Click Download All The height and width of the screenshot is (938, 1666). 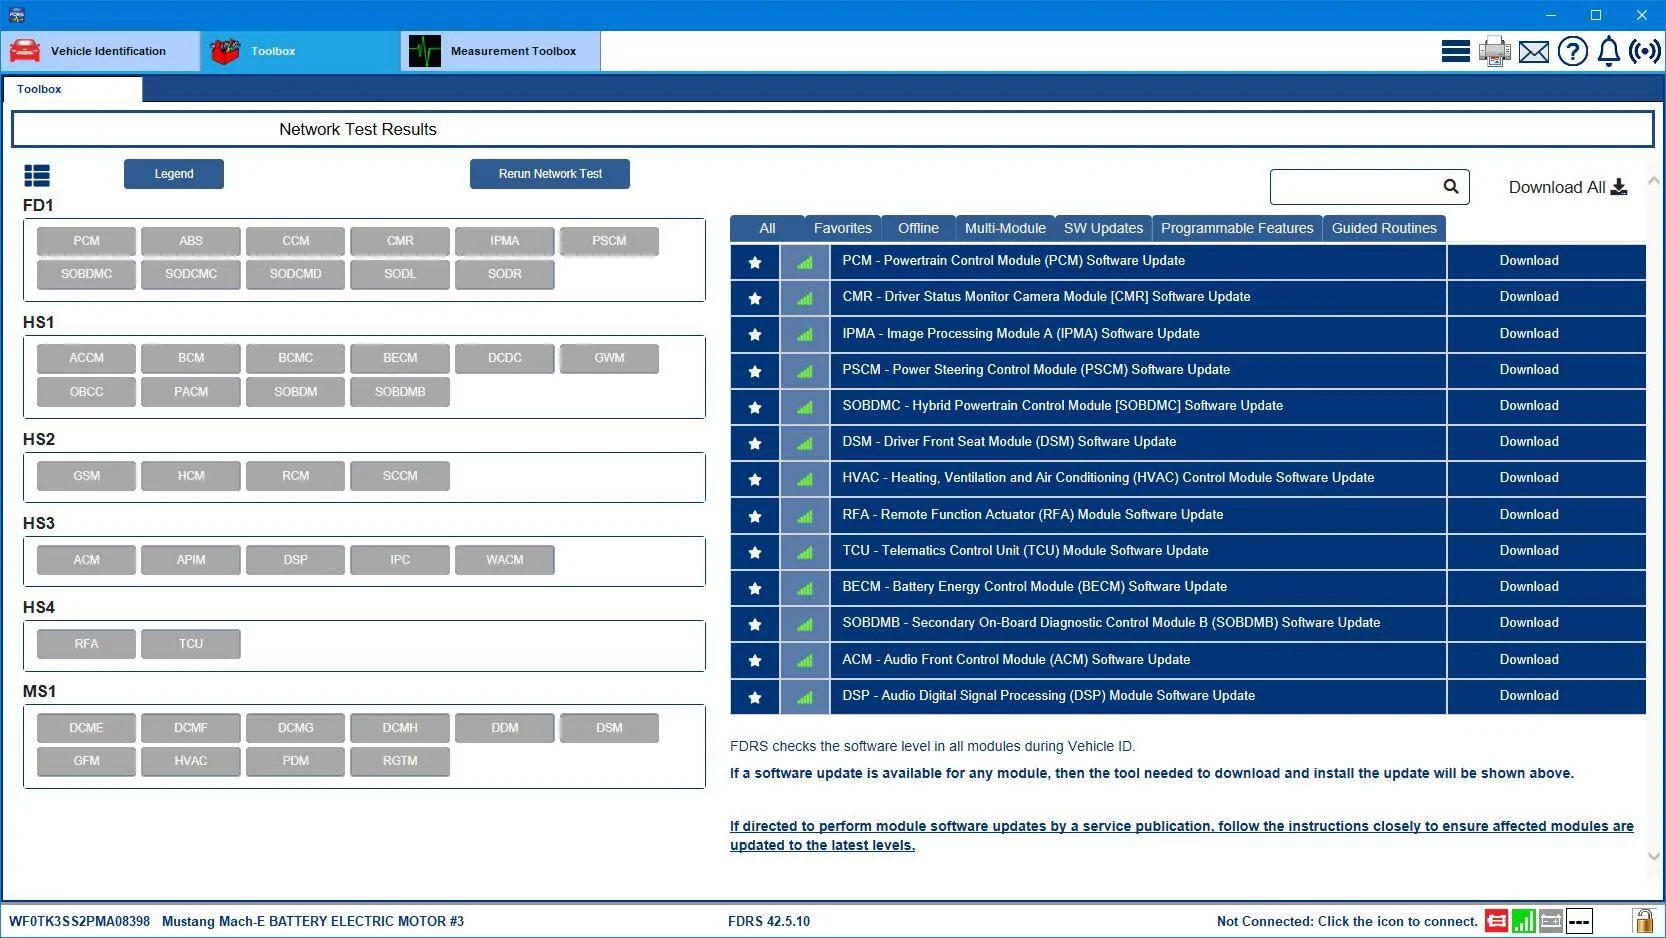click(1568, 187)
